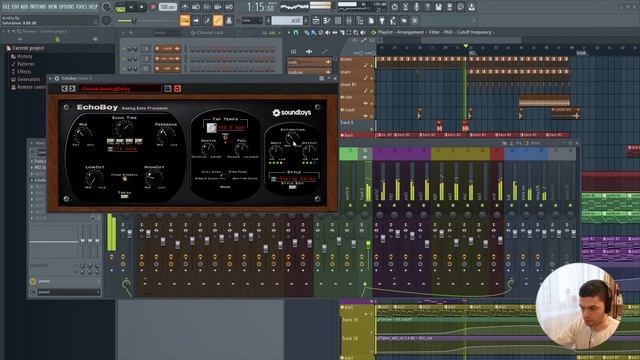640x360 pixels.
Task: Toggle MIDI sync switch in EchoBoy
Action: 224,137
